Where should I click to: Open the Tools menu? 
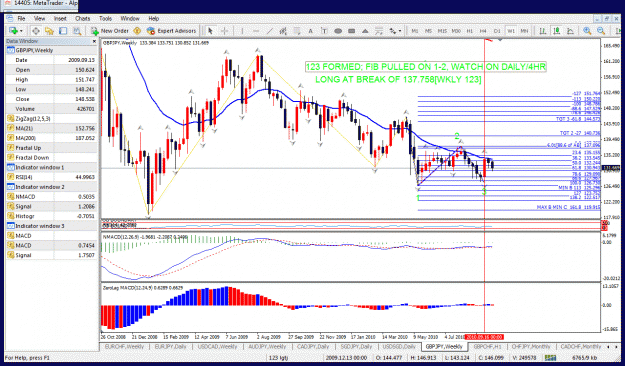105,18
